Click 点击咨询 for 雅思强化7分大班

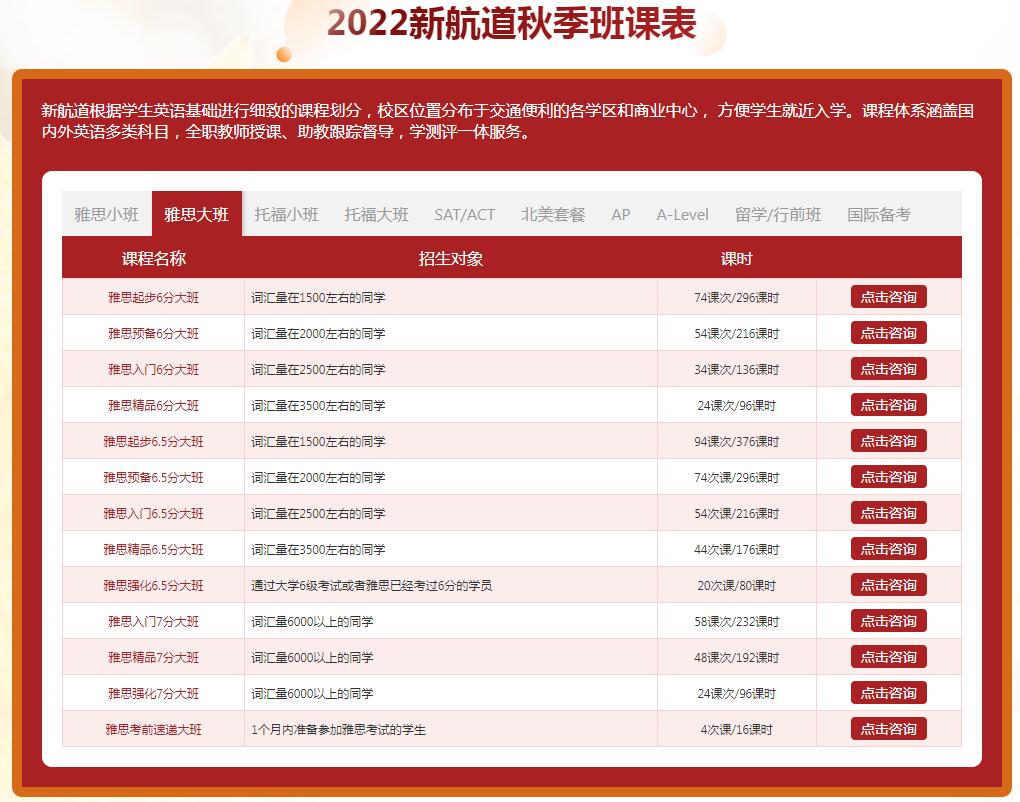889,693
